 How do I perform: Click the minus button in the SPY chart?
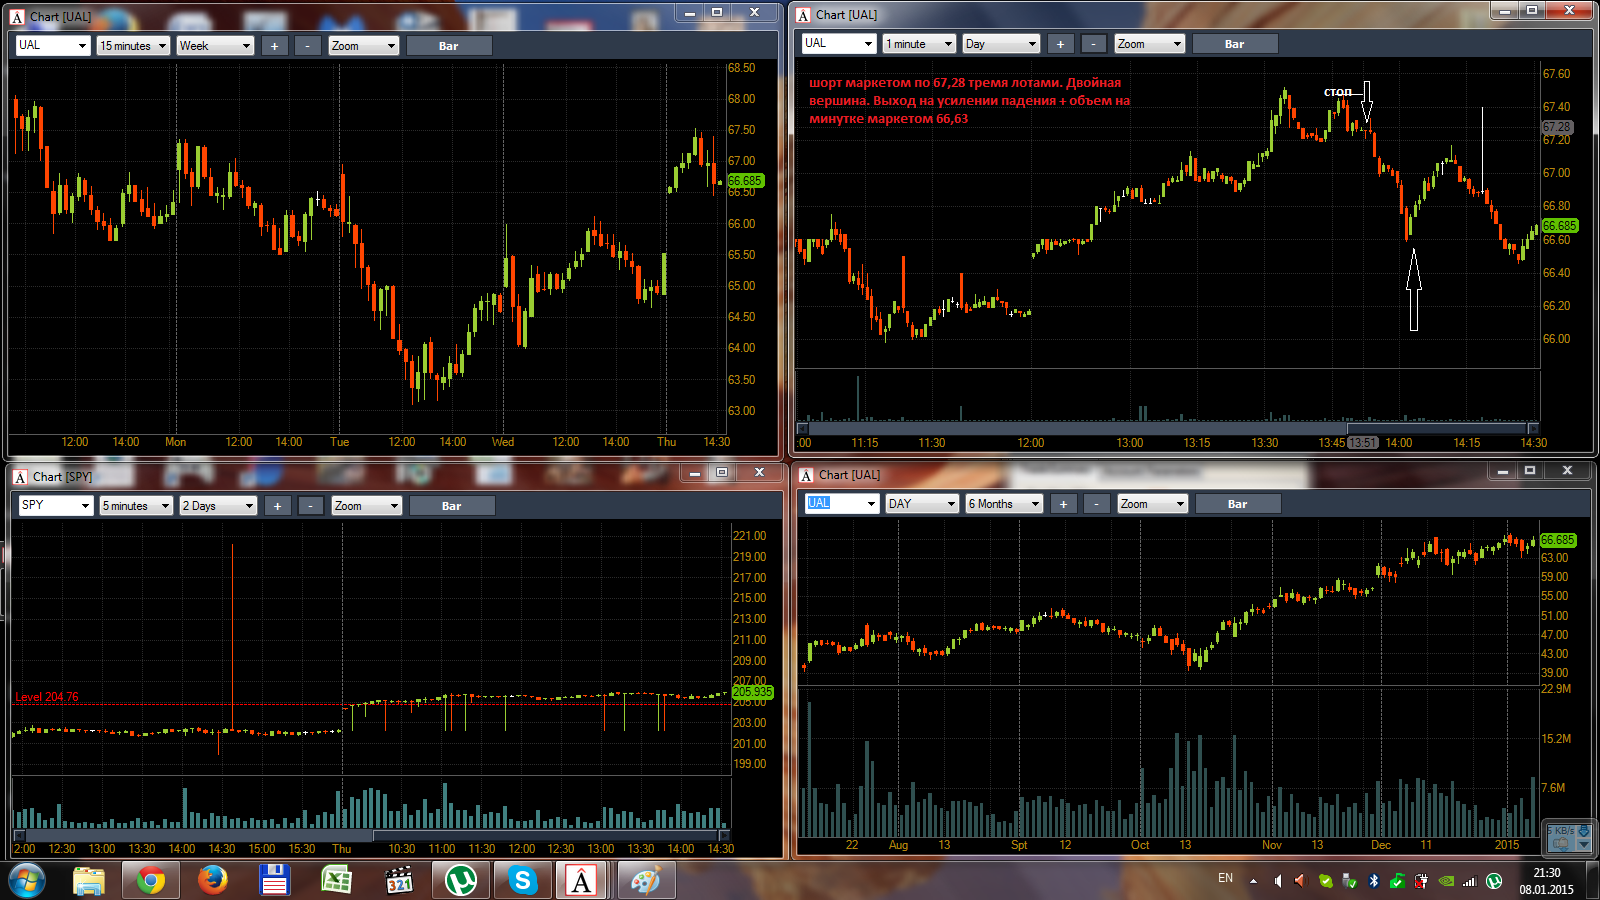click(x=311, y=506)
